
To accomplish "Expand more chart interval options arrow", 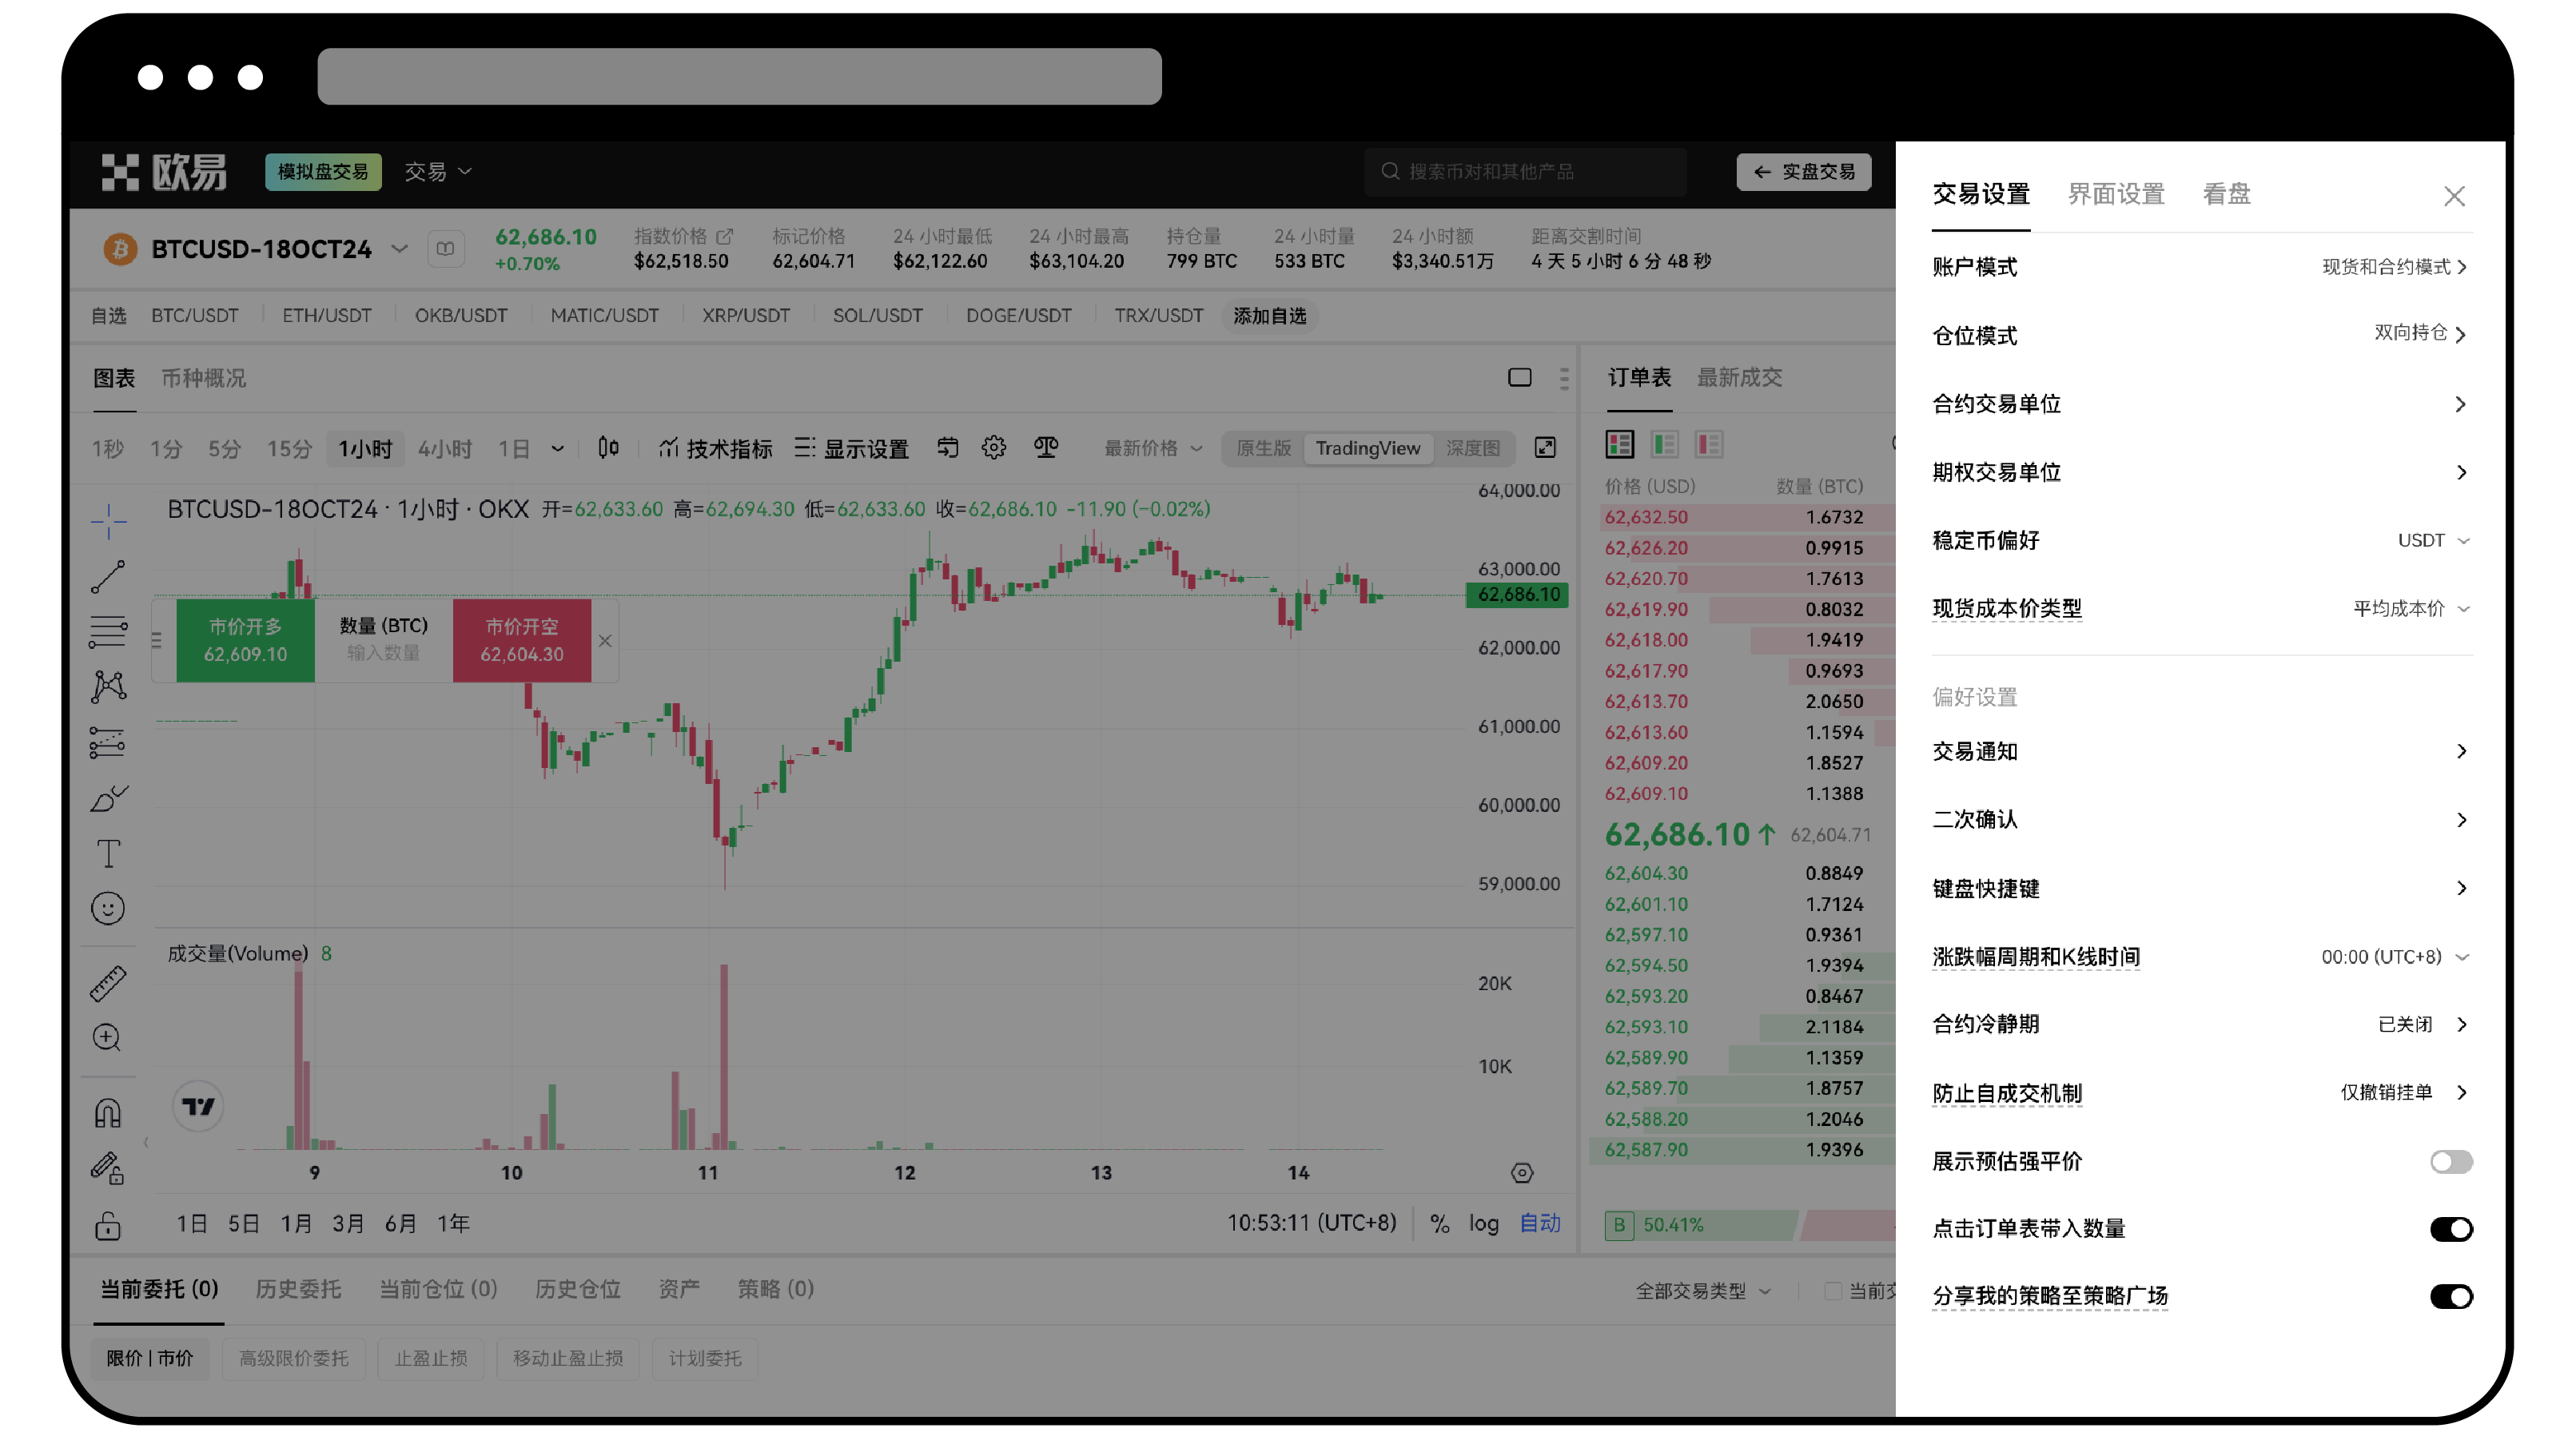I will coord(557,449).
